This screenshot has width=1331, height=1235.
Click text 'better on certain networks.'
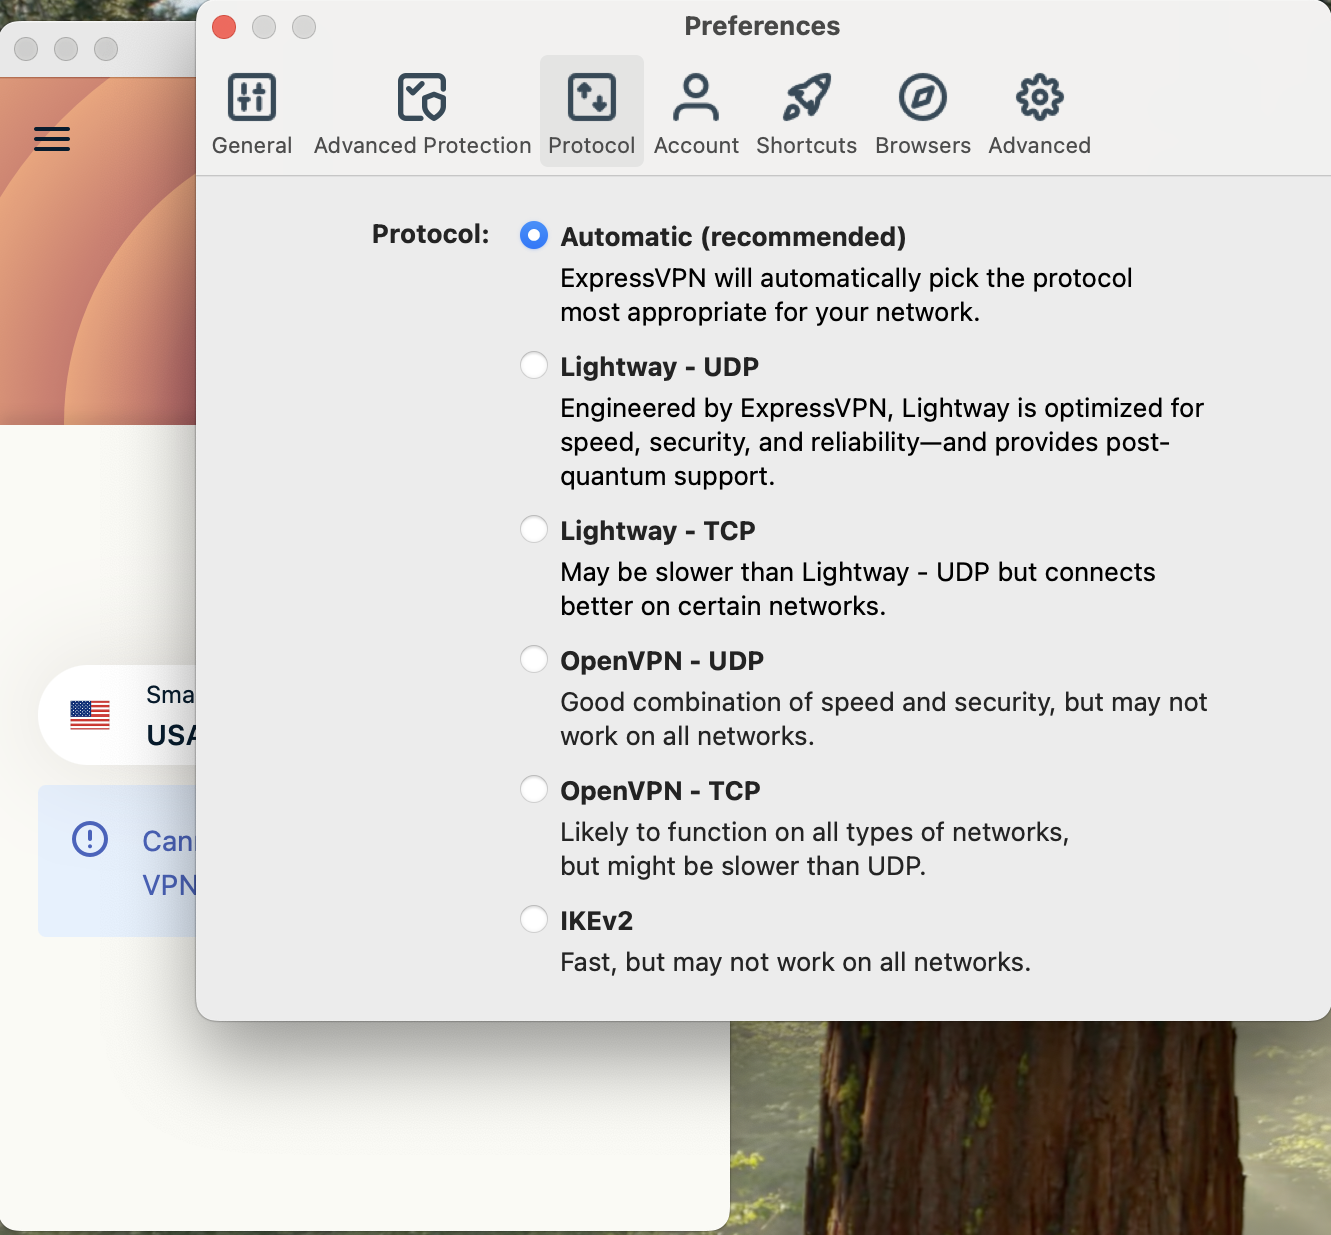point(723,606)
